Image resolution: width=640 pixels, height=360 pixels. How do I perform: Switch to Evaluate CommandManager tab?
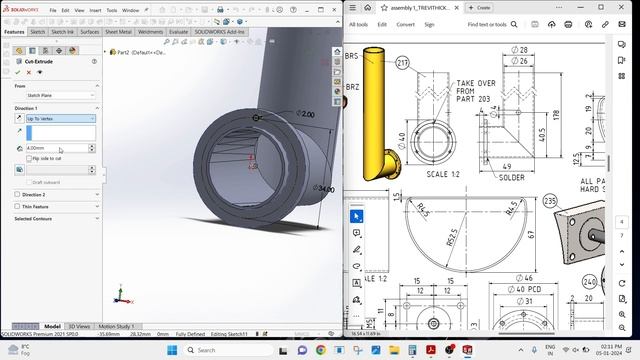[x=178, y=32]
